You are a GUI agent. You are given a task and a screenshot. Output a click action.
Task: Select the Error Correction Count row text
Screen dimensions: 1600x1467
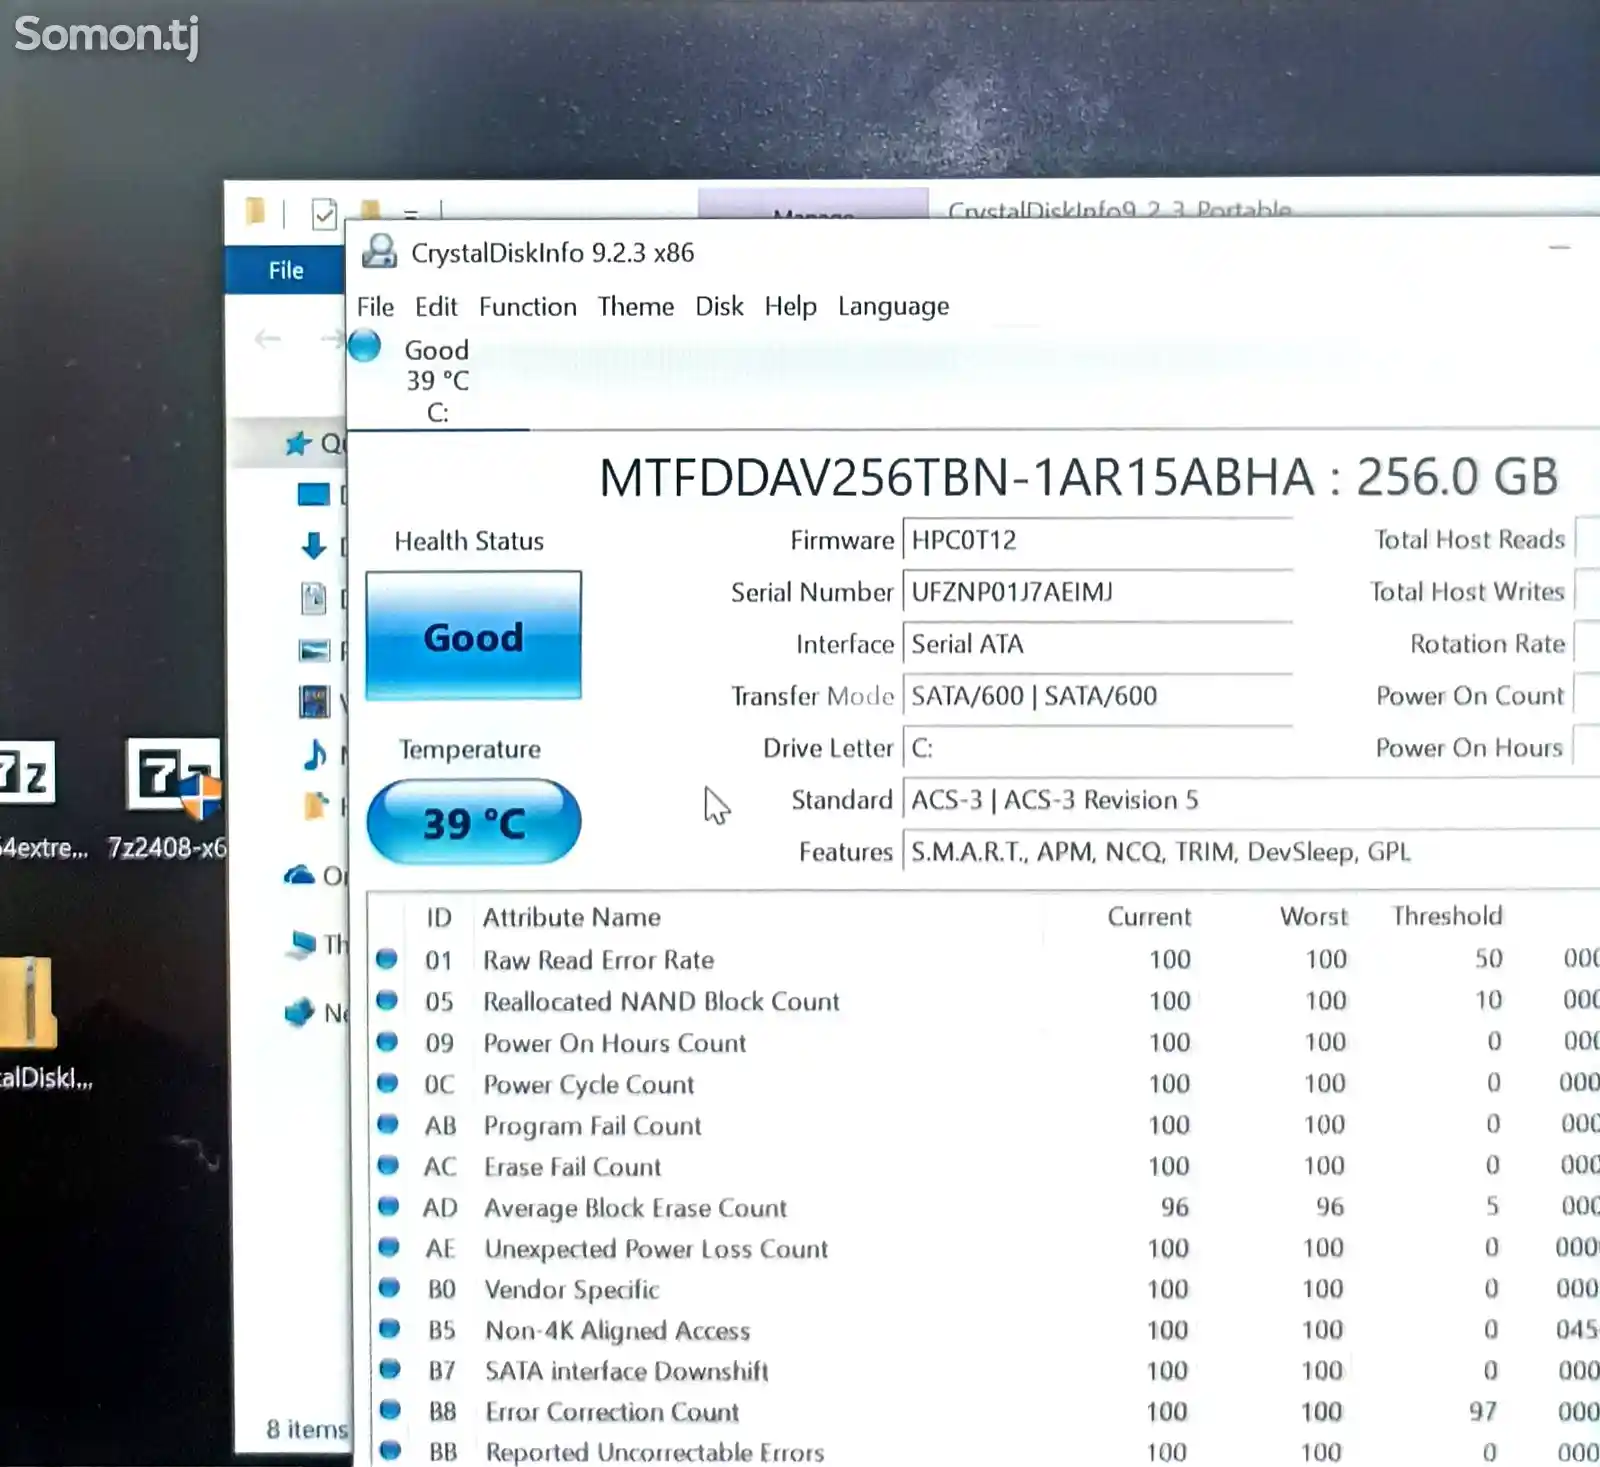point(612,1412)
